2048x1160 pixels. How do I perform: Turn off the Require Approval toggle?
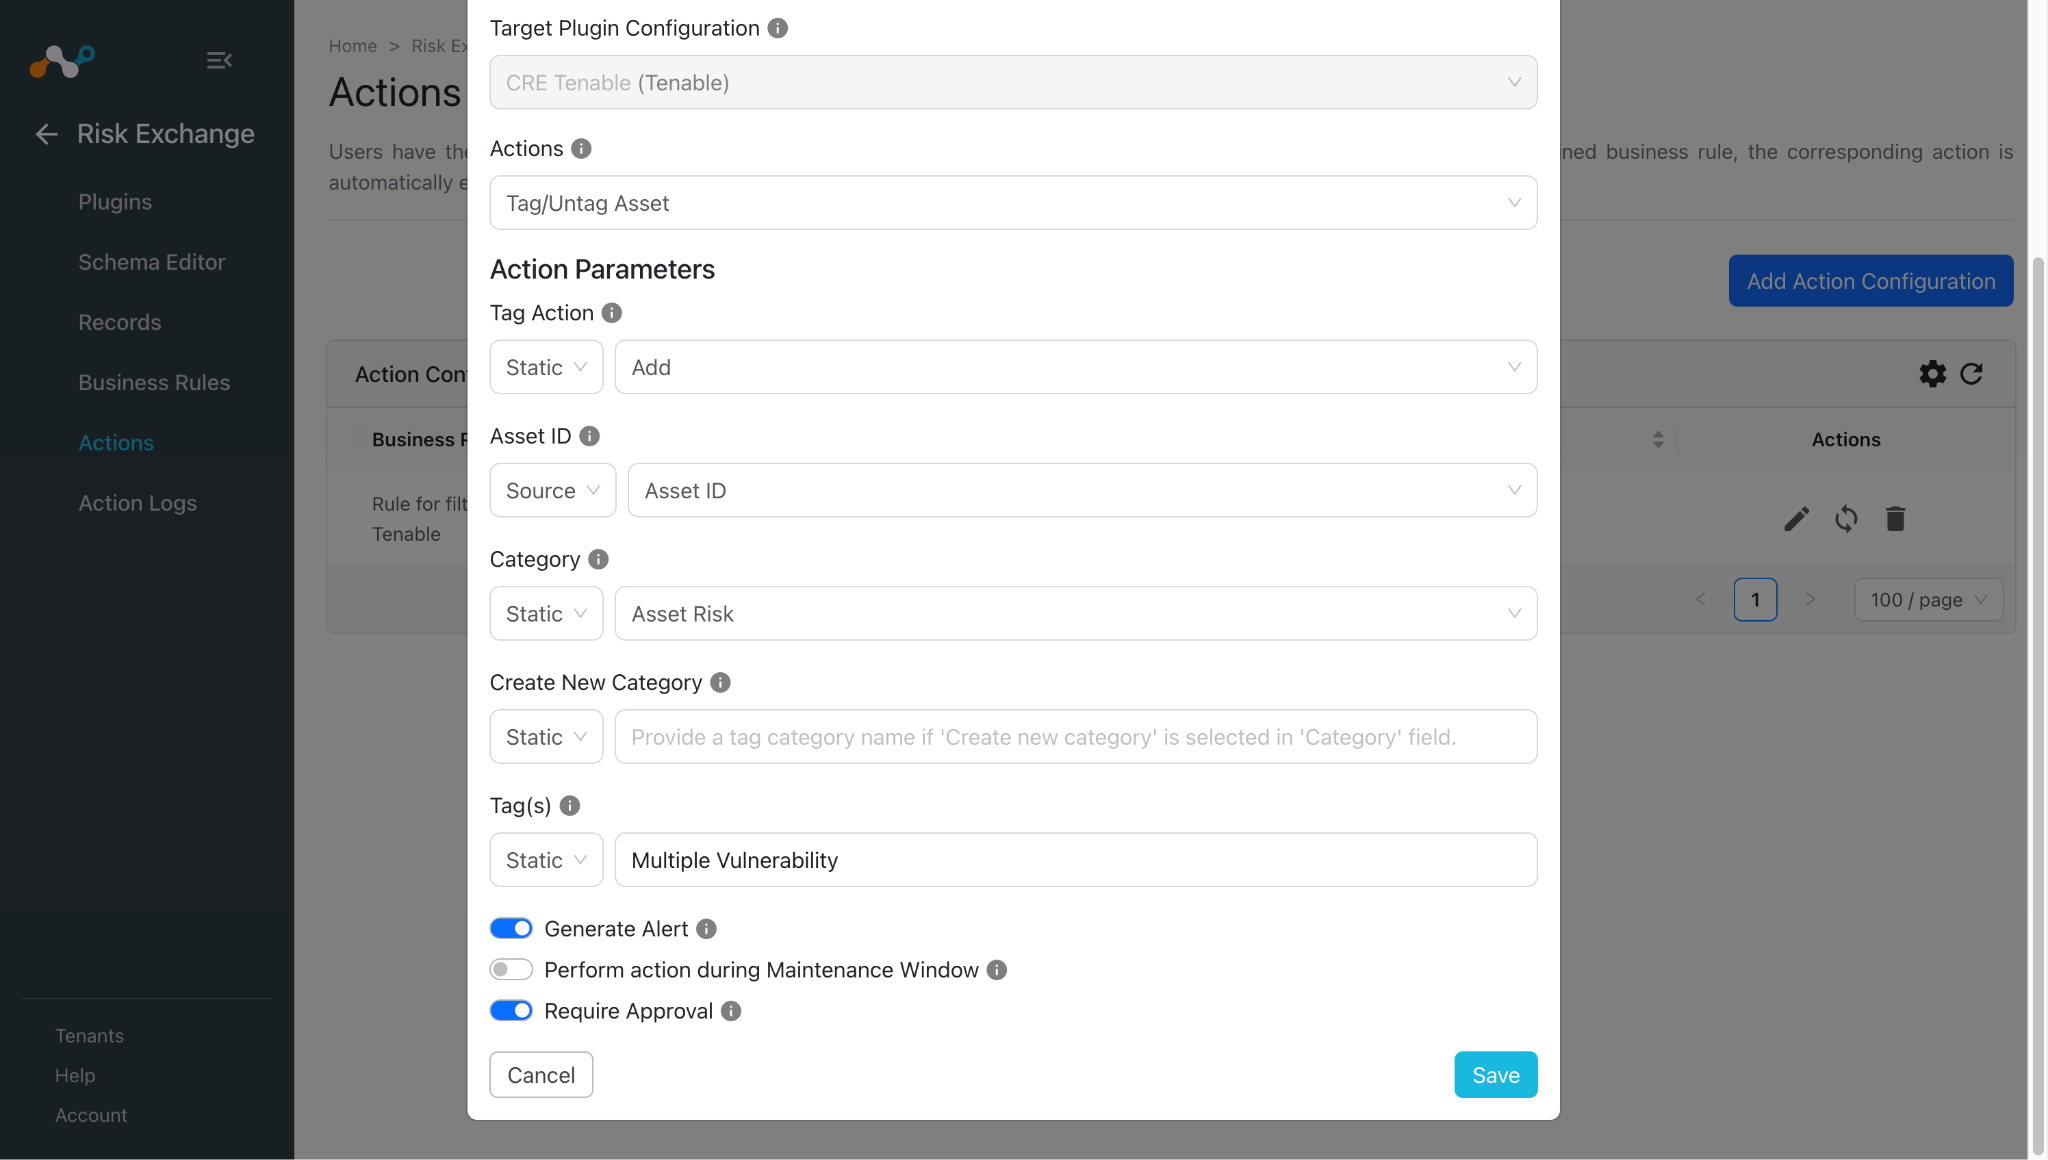coord(511,1010)
